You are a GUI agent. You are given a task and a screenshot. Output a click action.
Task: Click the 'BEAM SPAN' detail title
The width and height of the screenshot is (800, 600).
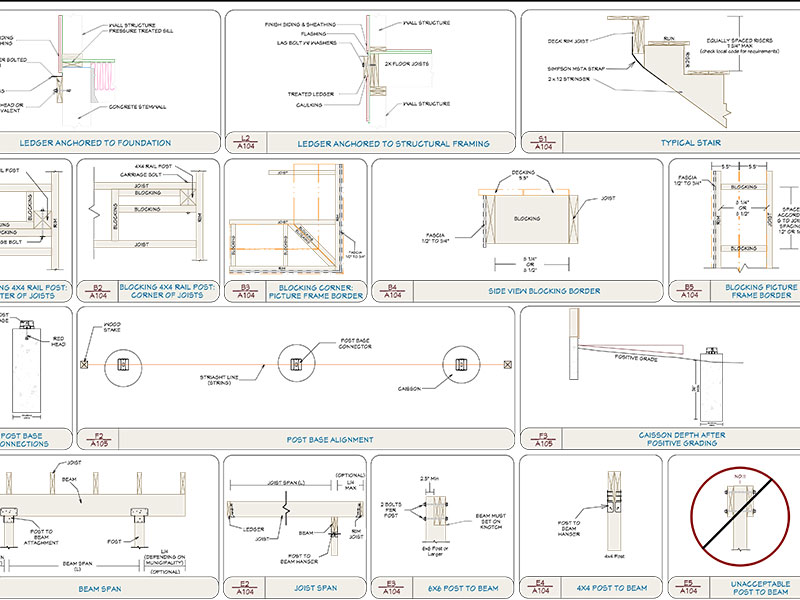coord(99,589)
